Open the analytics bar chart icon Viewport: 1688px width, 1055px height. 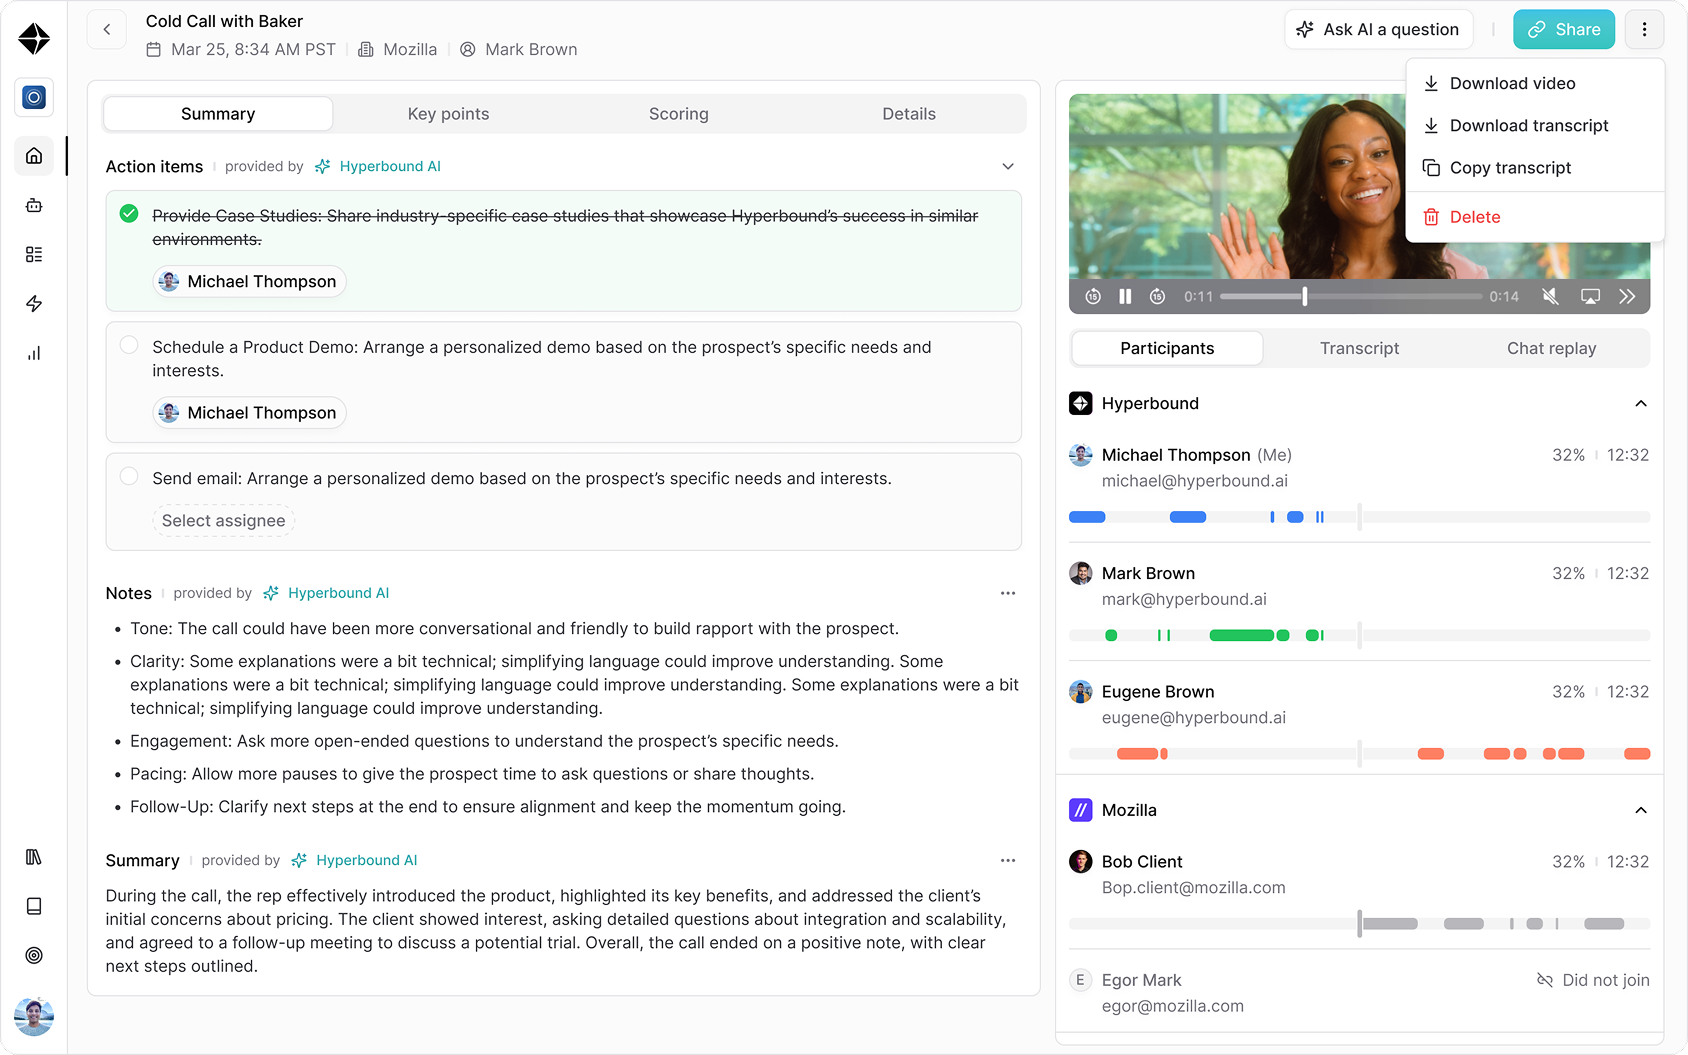click(34, 353)
